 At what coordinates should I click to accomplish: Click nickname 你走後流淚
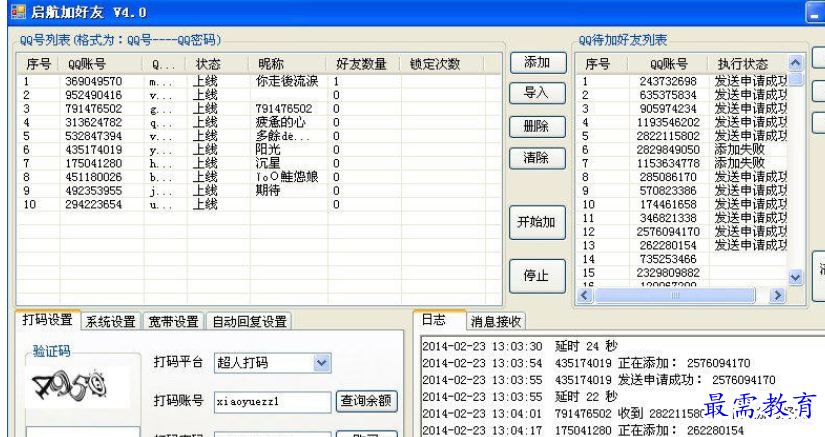287,82
